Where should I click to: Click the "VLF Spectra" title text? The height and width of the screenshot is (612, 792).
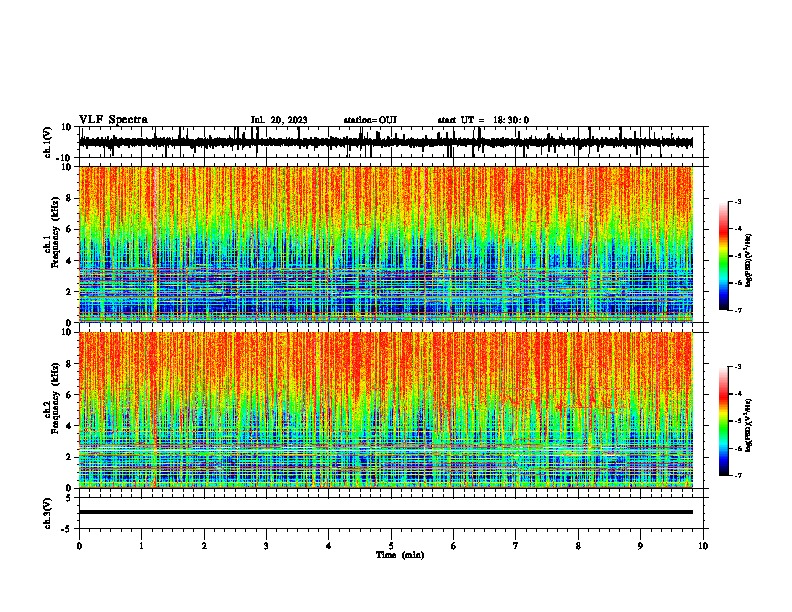click(113, 120)
